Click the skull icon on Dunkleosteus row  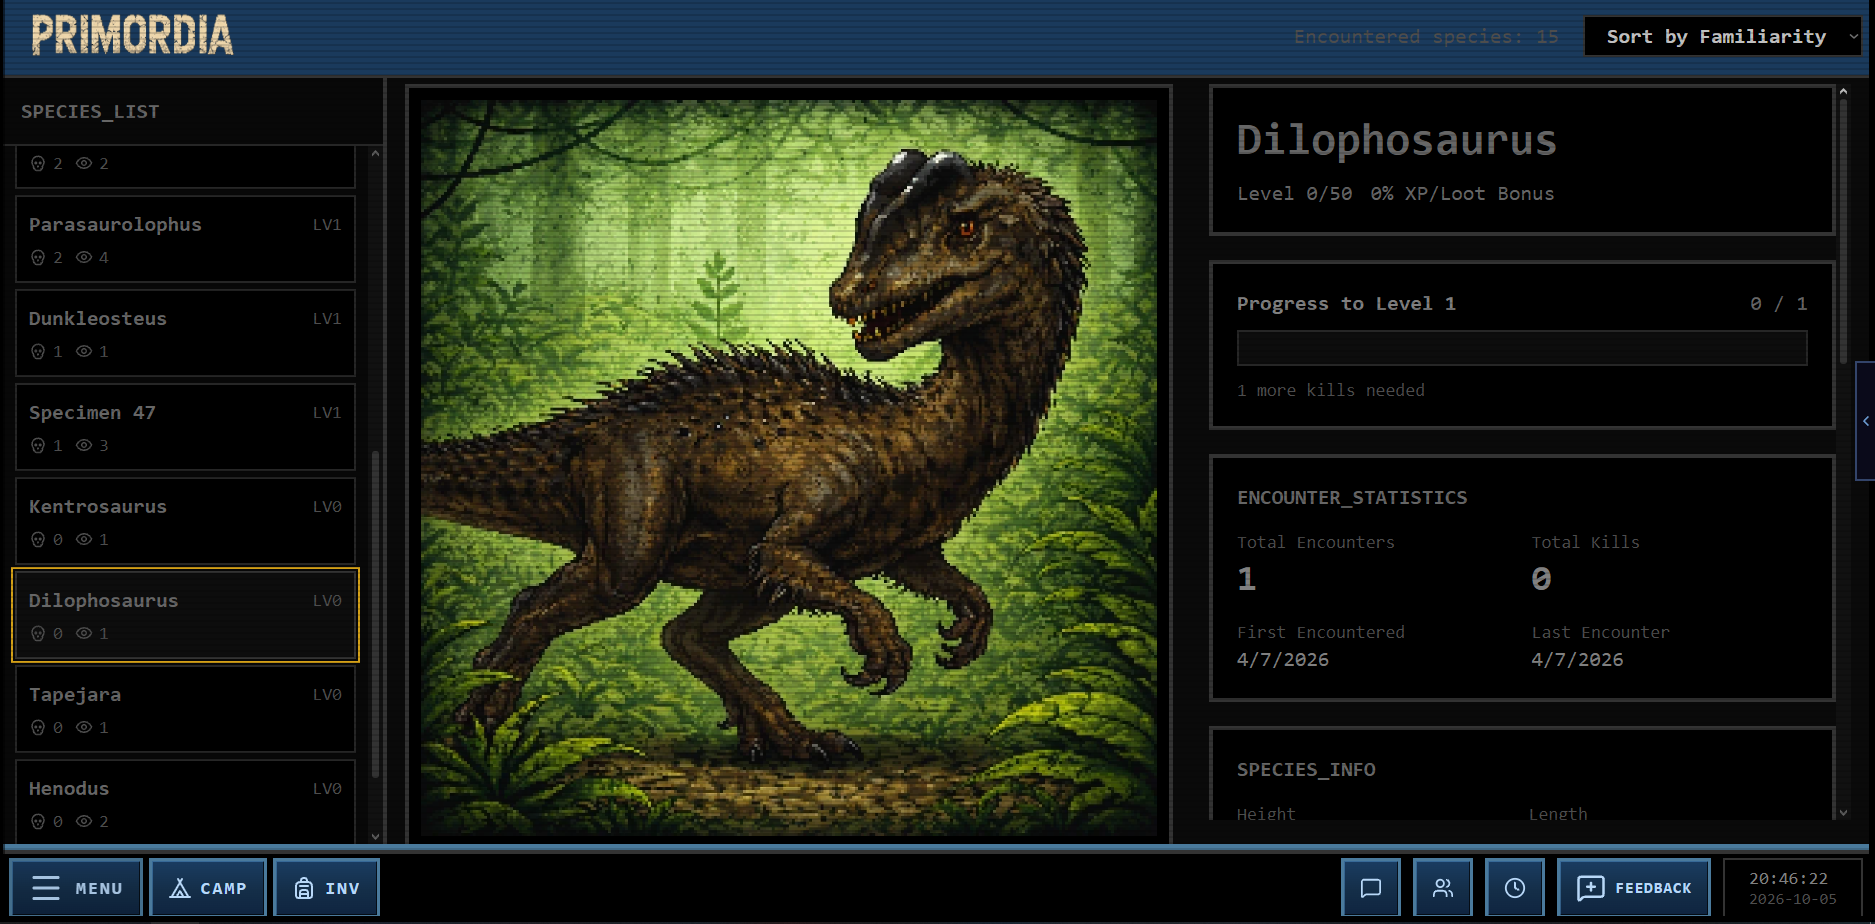[38, 352]
